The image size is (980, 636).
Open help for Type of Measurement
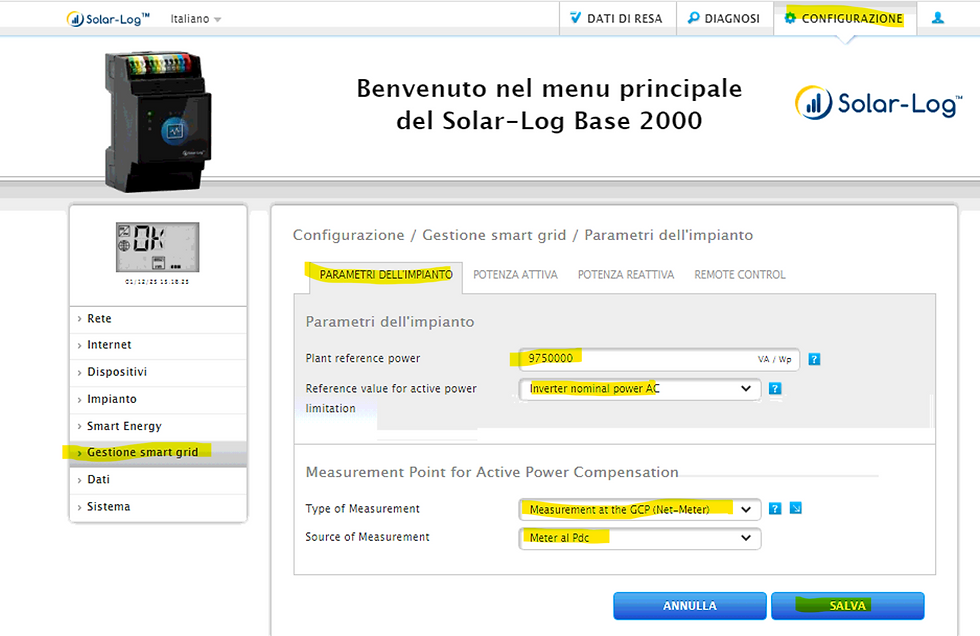(775, 509)
